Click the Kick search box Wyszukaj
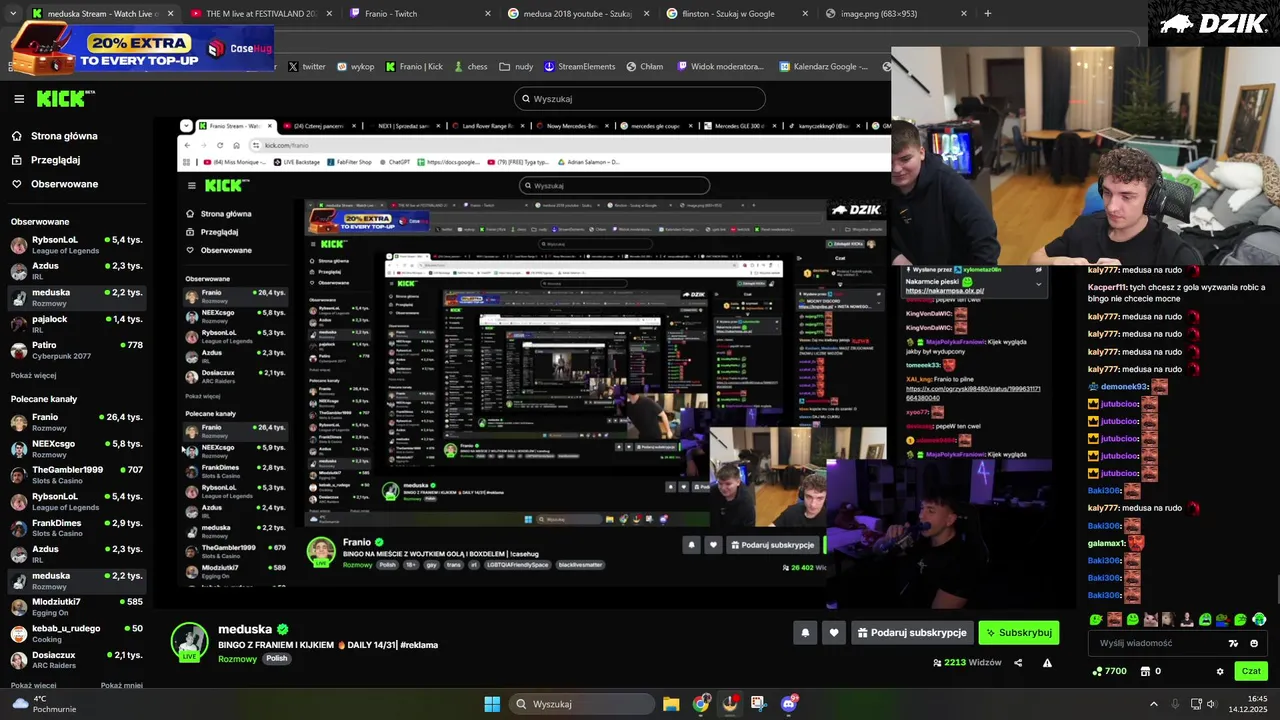Image resolution: width=1280 pixels, height=720 pixels. coord(640,99)
